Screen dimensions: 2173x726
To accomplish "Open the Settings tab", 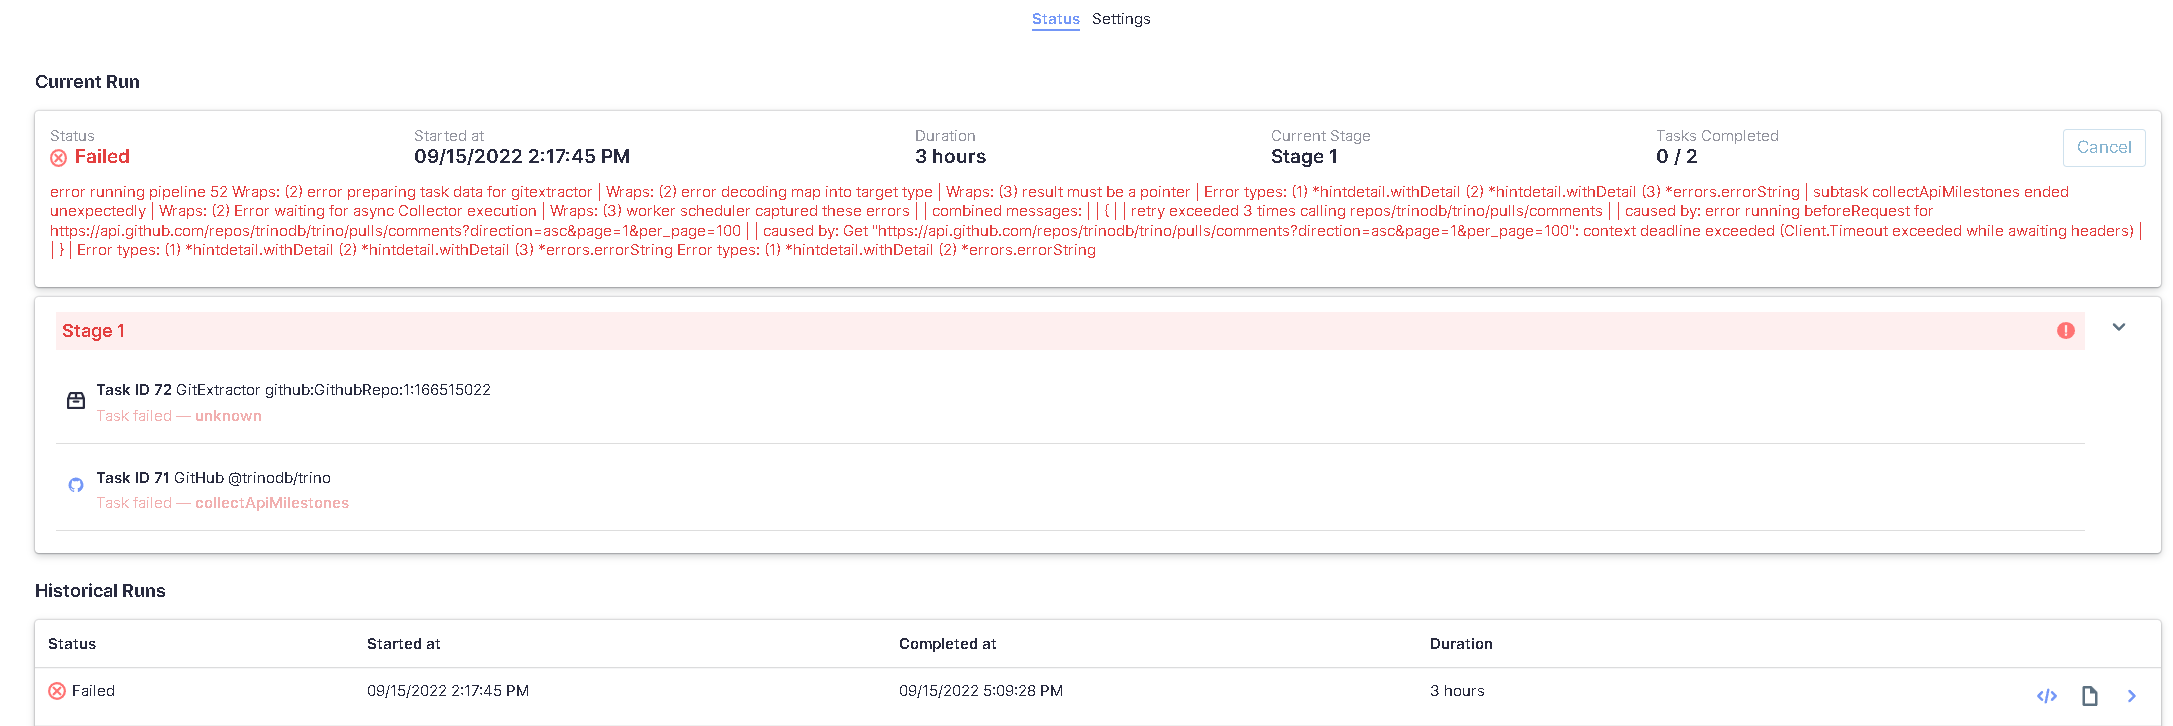I will pyautogui.click(x=1121, y=19).
